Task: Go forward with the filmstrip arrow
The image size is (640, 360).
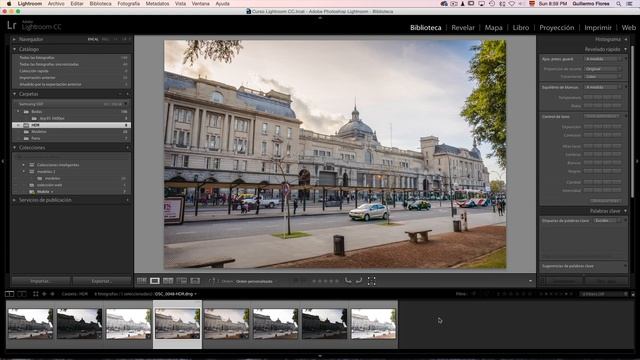Action: pos(52,294)
